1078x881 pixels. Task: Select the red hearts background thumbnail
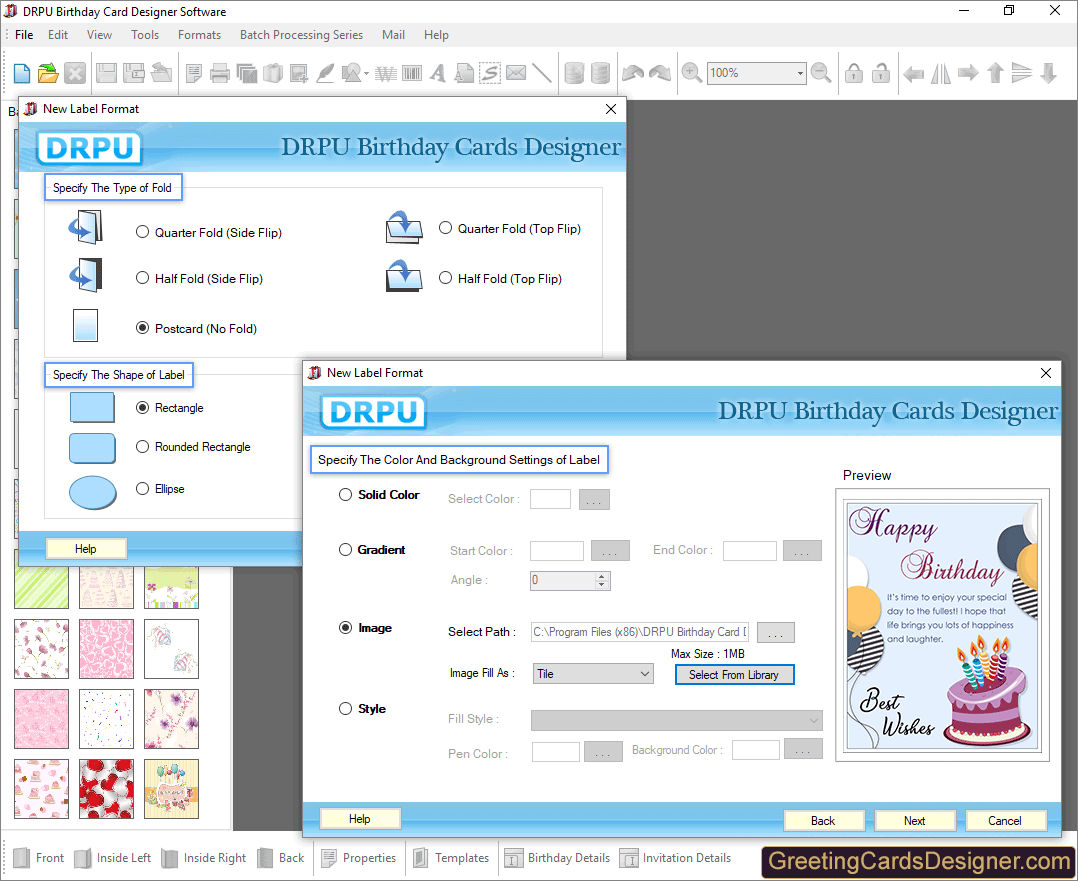click(107, 789)
